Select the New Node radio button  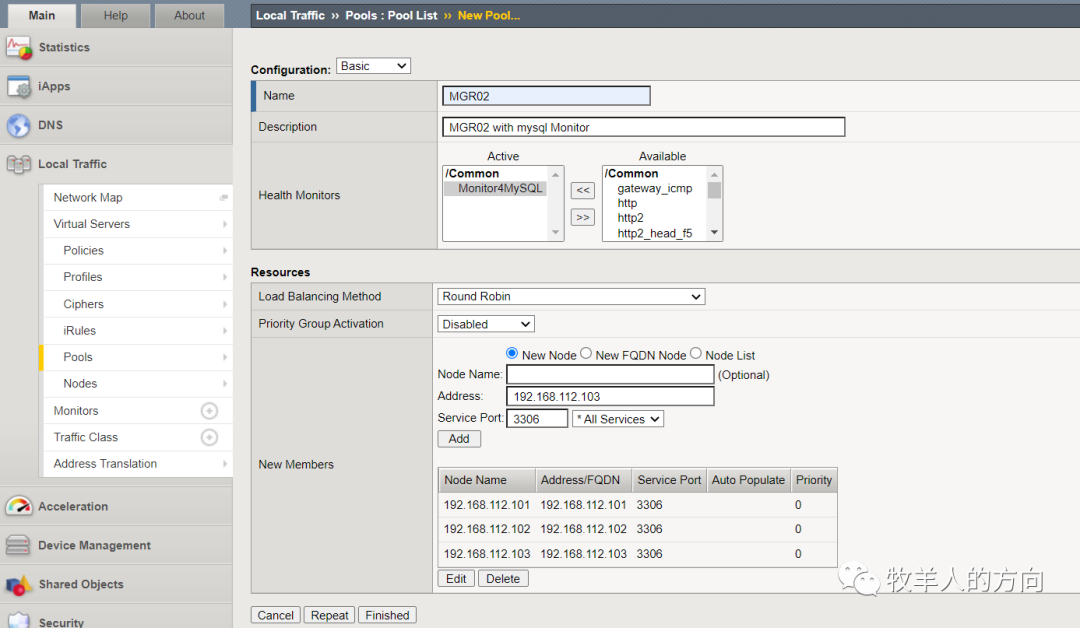512,354
